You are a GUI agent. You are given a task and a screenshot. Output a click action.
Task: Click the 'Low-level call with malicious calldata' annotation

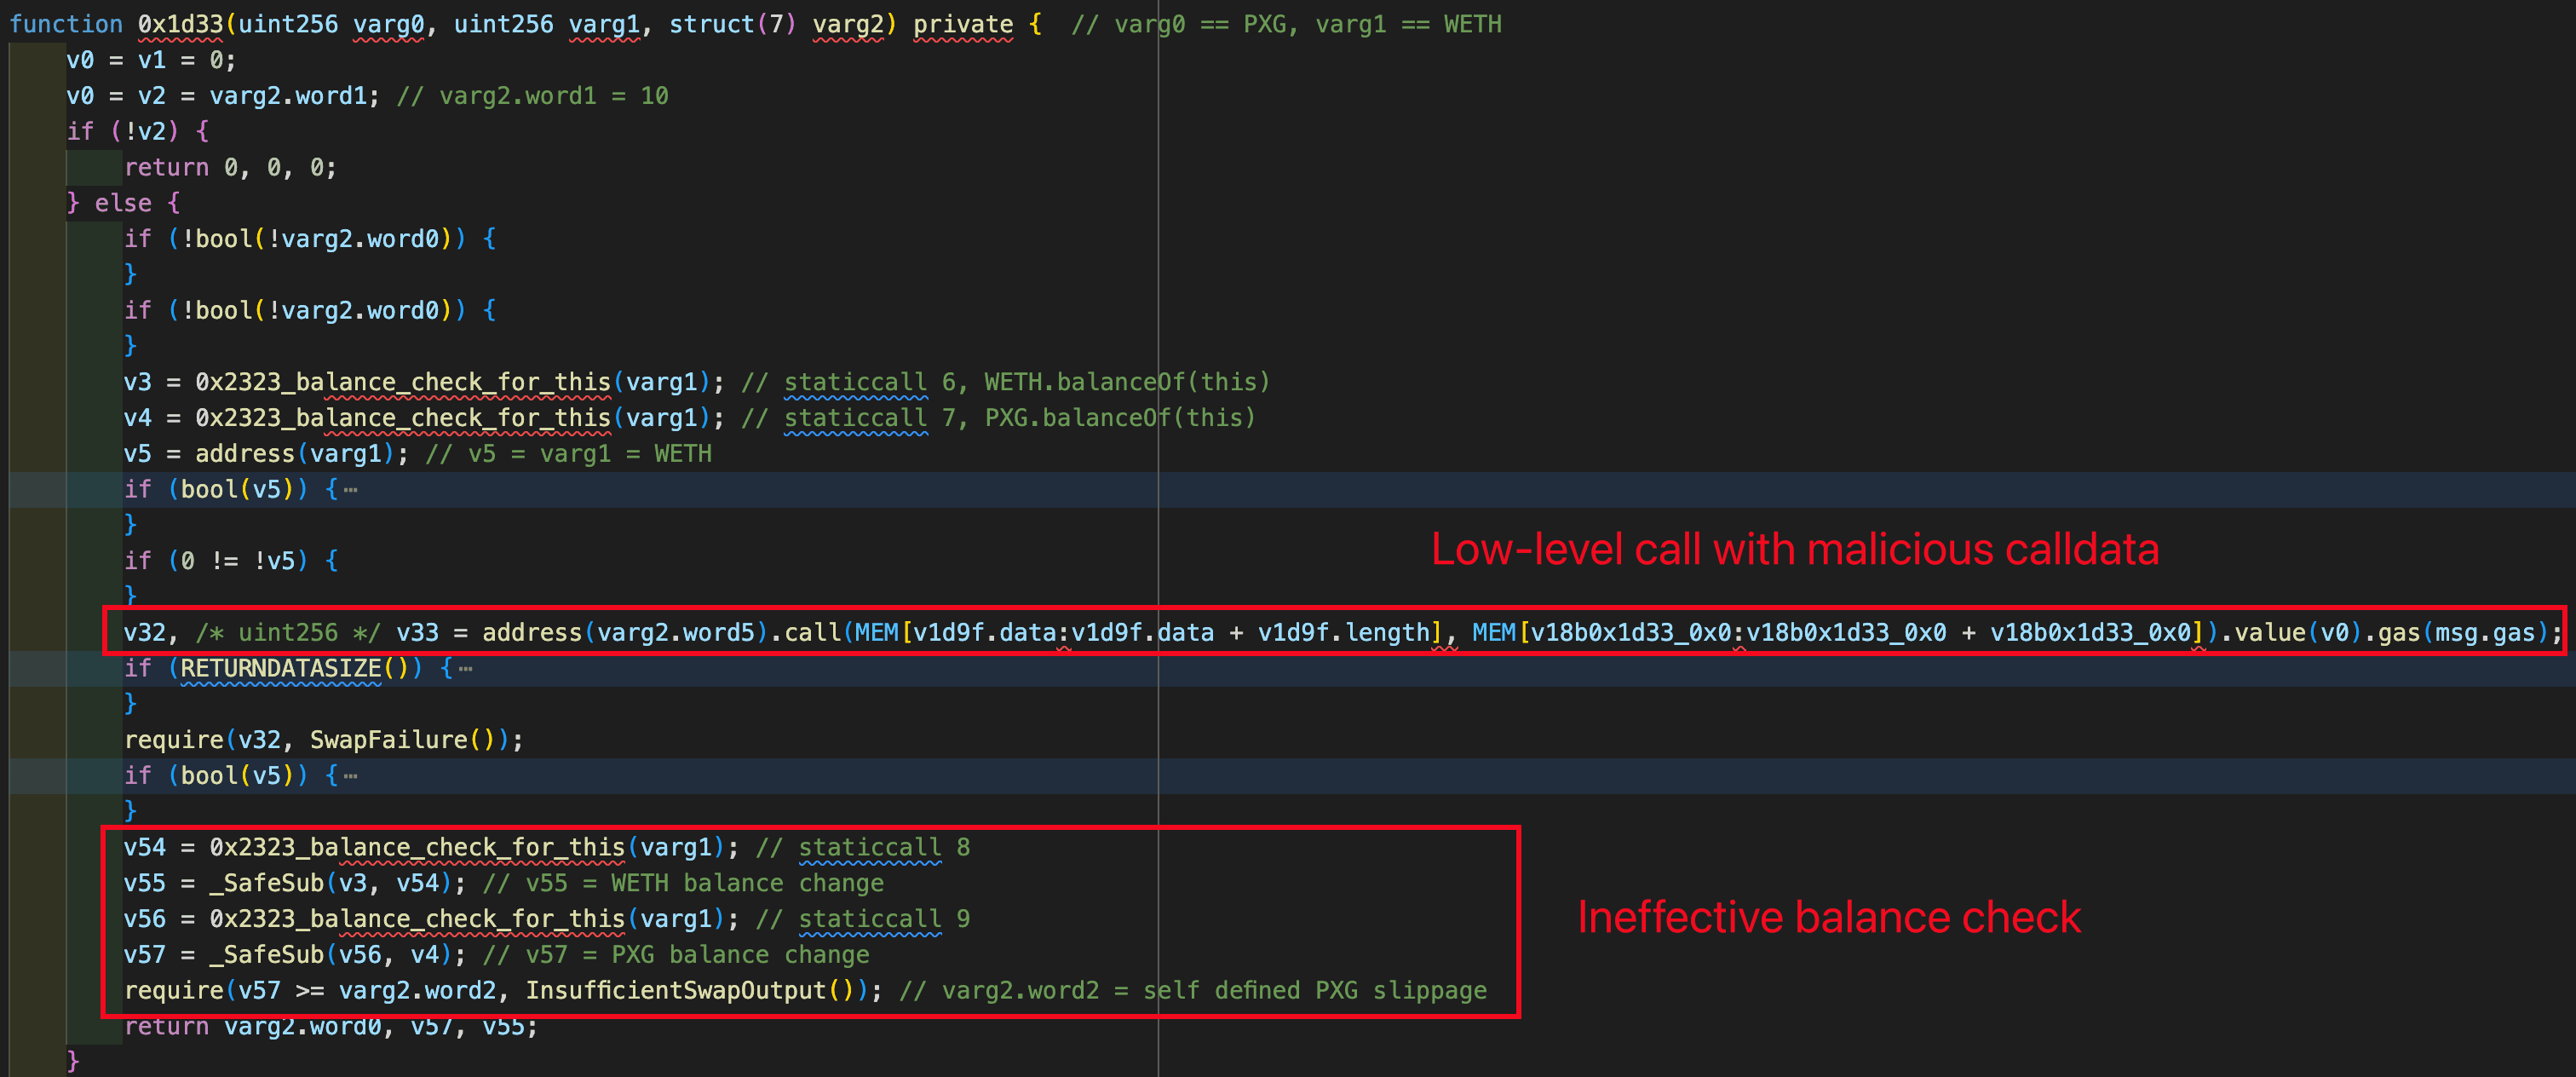pos(1794,549)
